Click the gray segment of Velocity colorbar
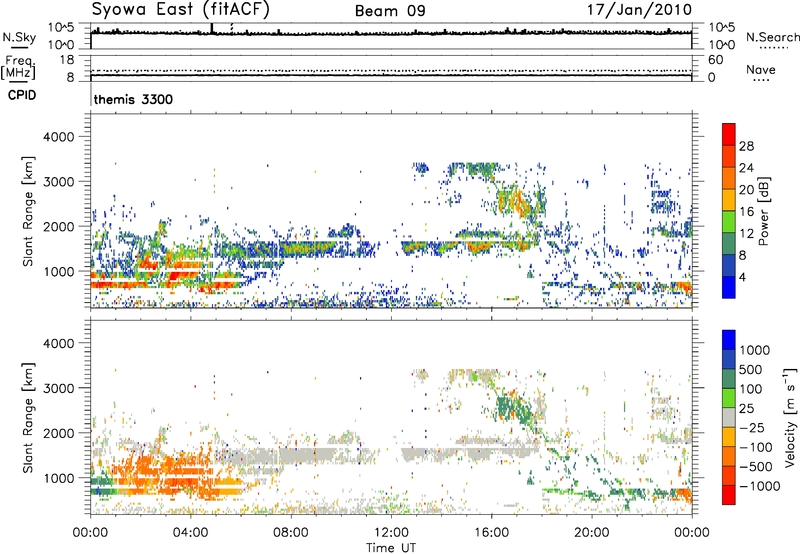 click(729, 417)
